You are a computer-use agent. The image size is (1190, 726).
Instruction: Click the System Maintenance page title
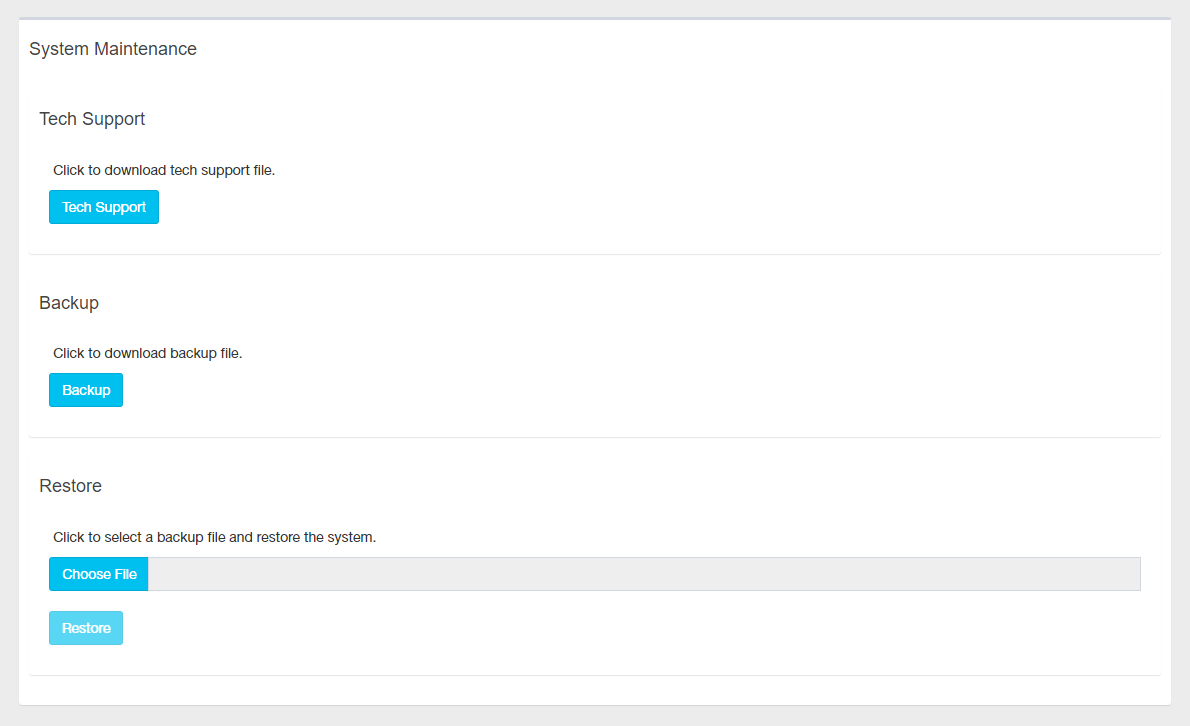113,49
